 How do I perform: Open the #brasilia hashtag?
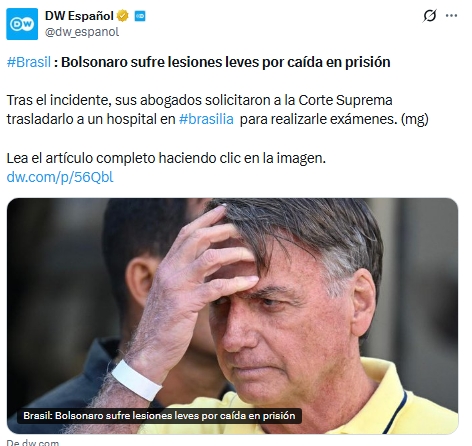(x=206, y=119)
